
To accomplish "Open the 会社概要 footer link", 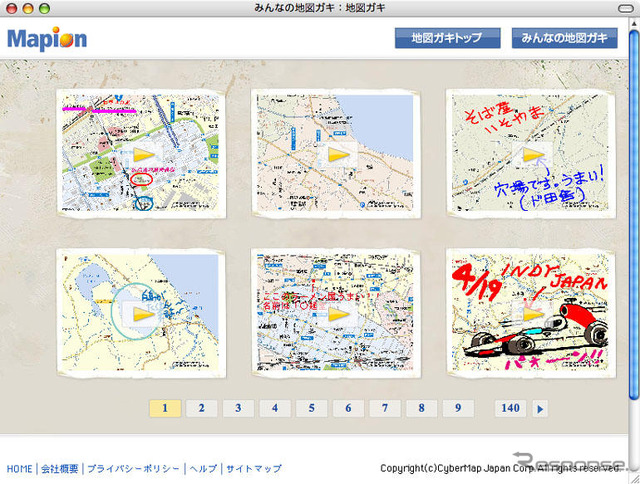I will point(60,469).
